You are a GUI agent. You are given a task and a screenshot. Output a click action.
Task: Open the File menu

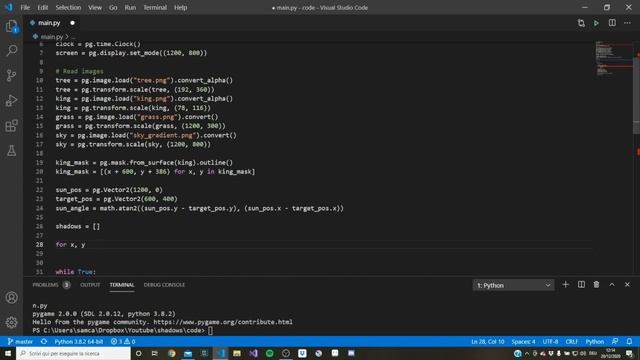(25, 7)
